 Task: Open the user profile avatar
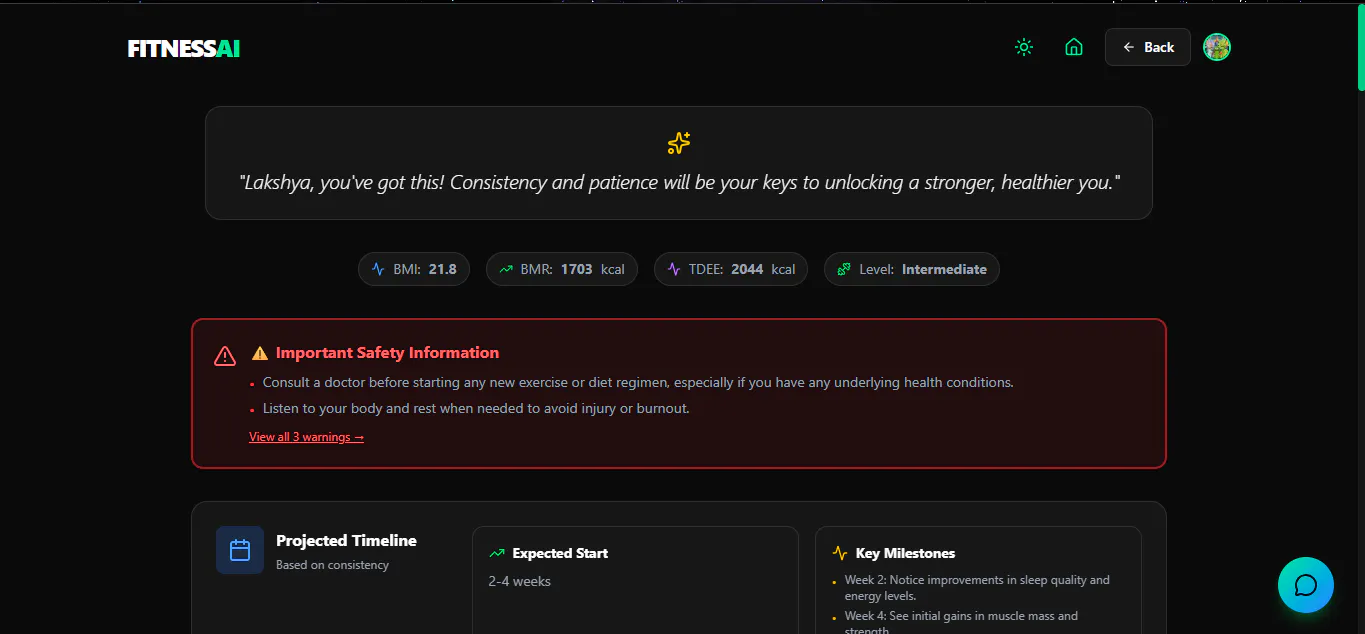click(1217, 47)
